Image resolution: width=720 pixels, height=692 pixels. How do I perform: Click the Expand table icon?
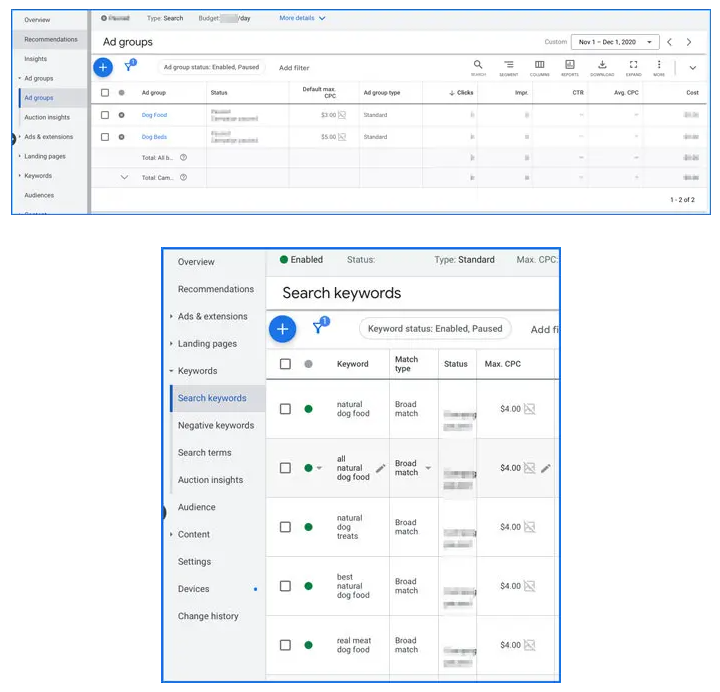click(633, 66)
